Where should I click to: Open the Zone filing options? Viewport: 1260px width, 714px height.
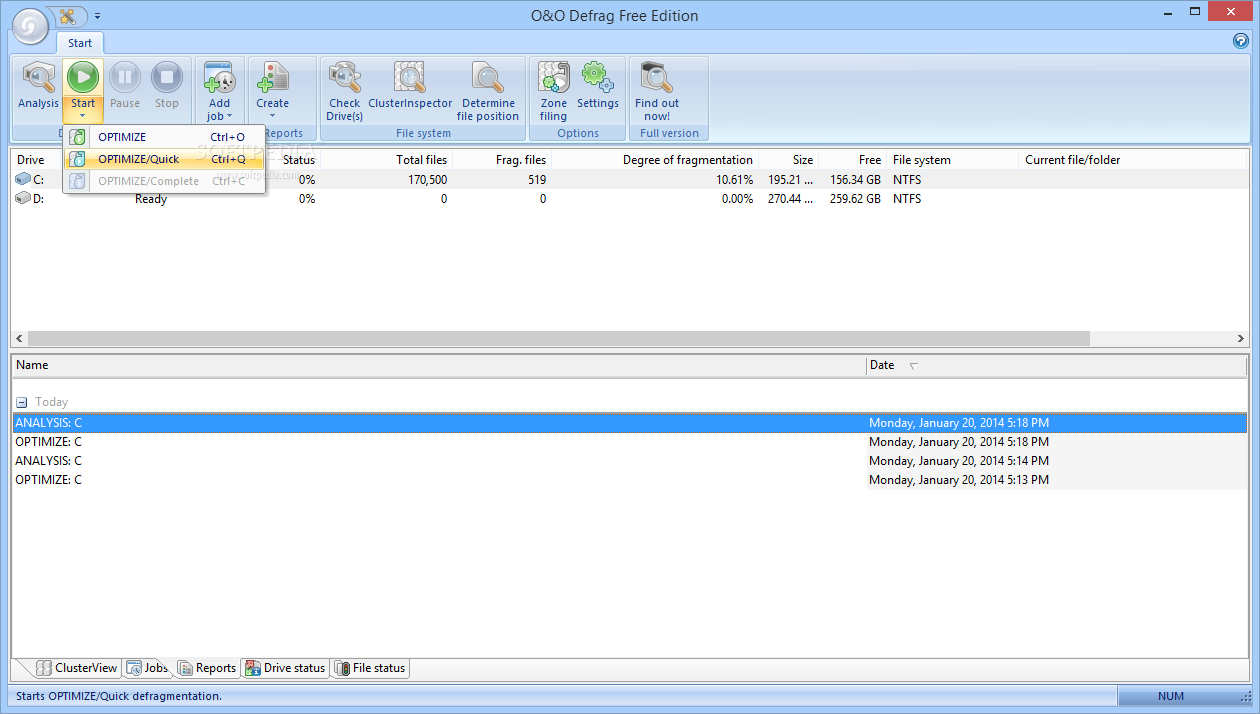553,91
